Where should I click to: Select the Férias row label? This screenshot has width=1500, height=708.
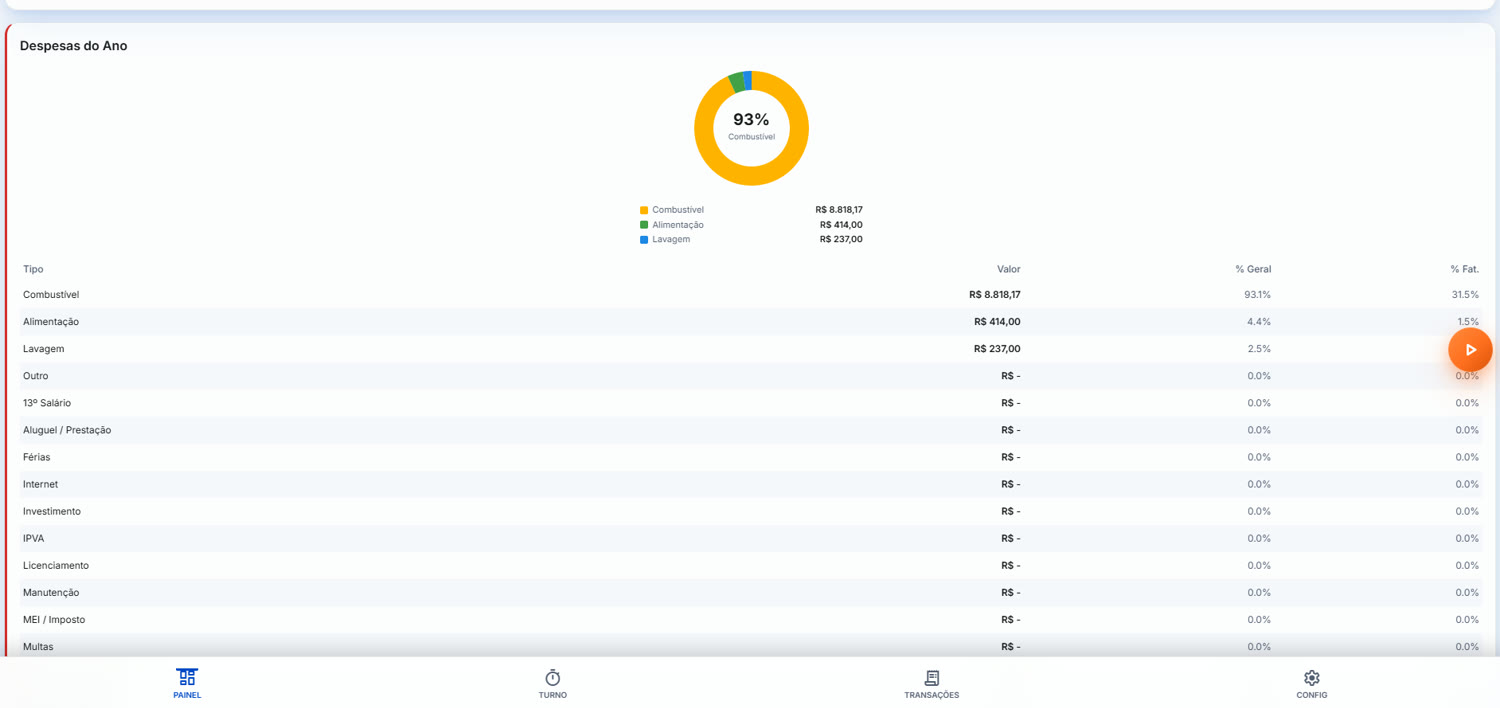(37, 457)
